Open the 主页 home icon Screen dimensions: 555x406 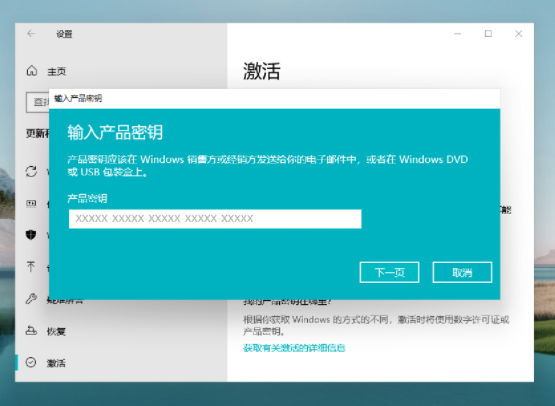click(32, 71)
